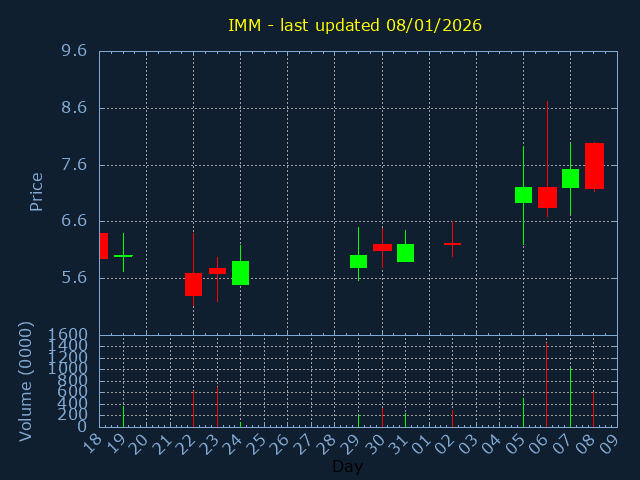Select the green candlestick on day 07

click(x=570, y=178)
